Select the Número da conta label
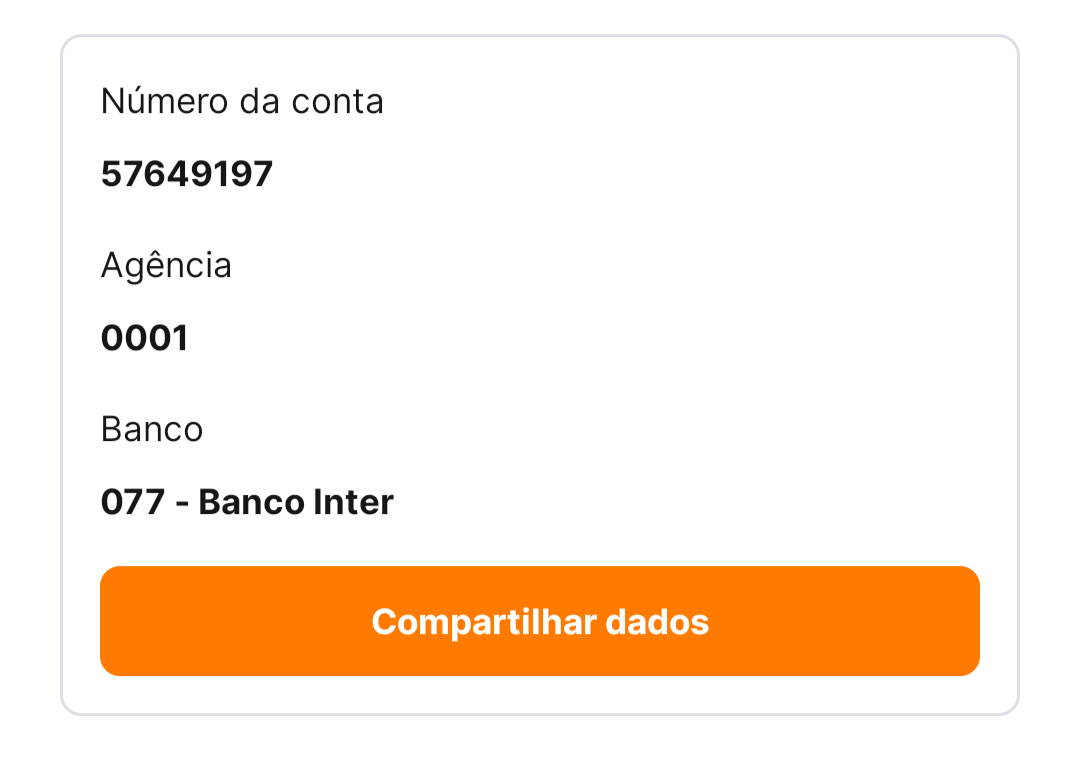 coord(242,101)
